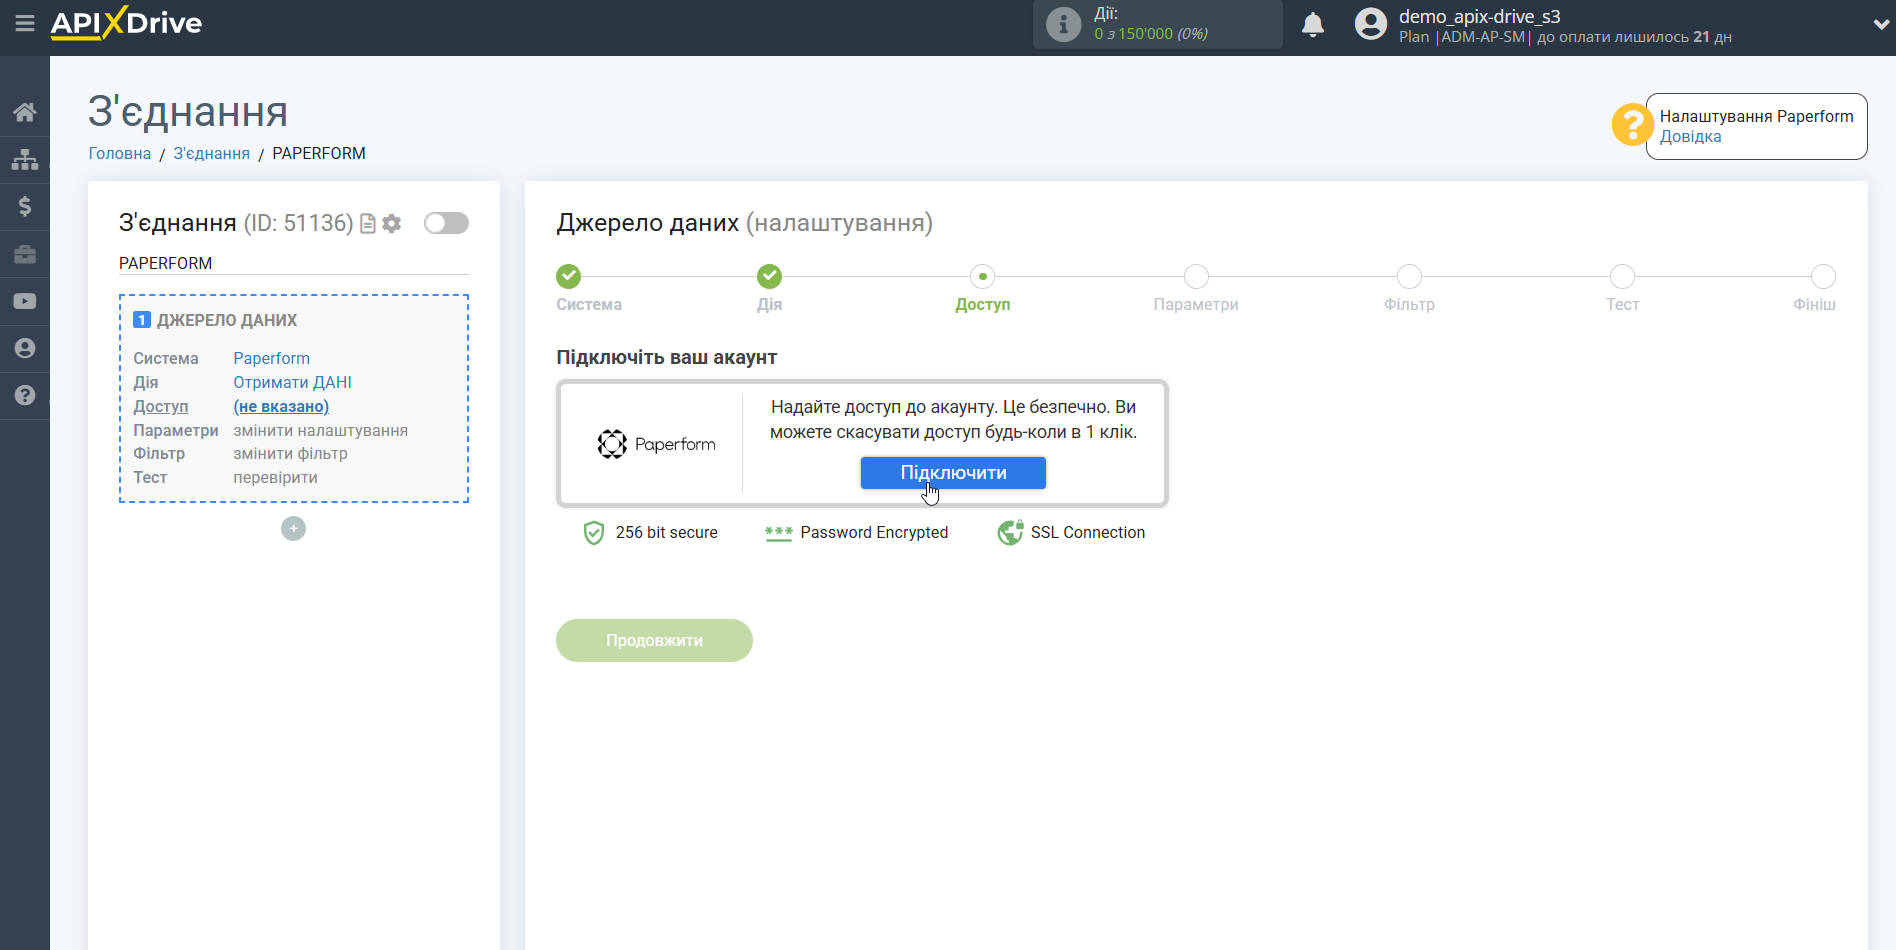Image resolution: width=1896 pixels, height=950 pixels.
Task: Select the Фініш step
Action: click(x=1823, y=276)
